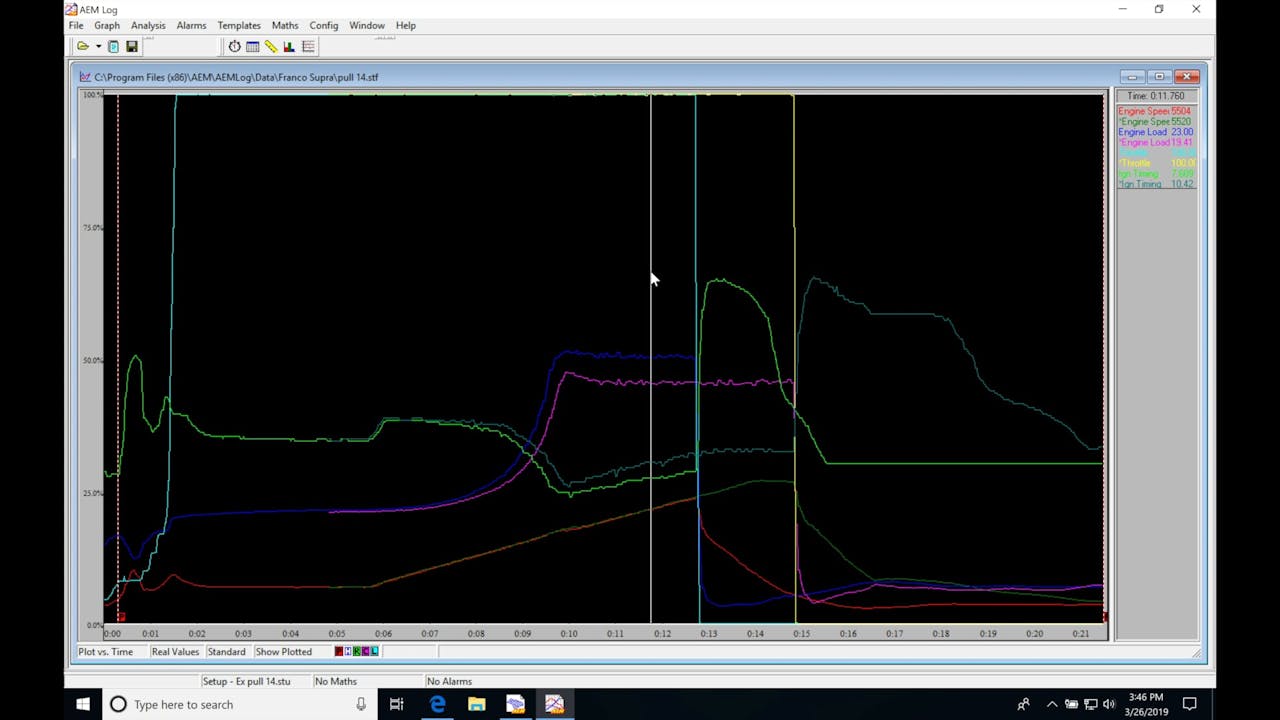
Task: Select the ruler measurement tool icon
Action: pos(271,46)
